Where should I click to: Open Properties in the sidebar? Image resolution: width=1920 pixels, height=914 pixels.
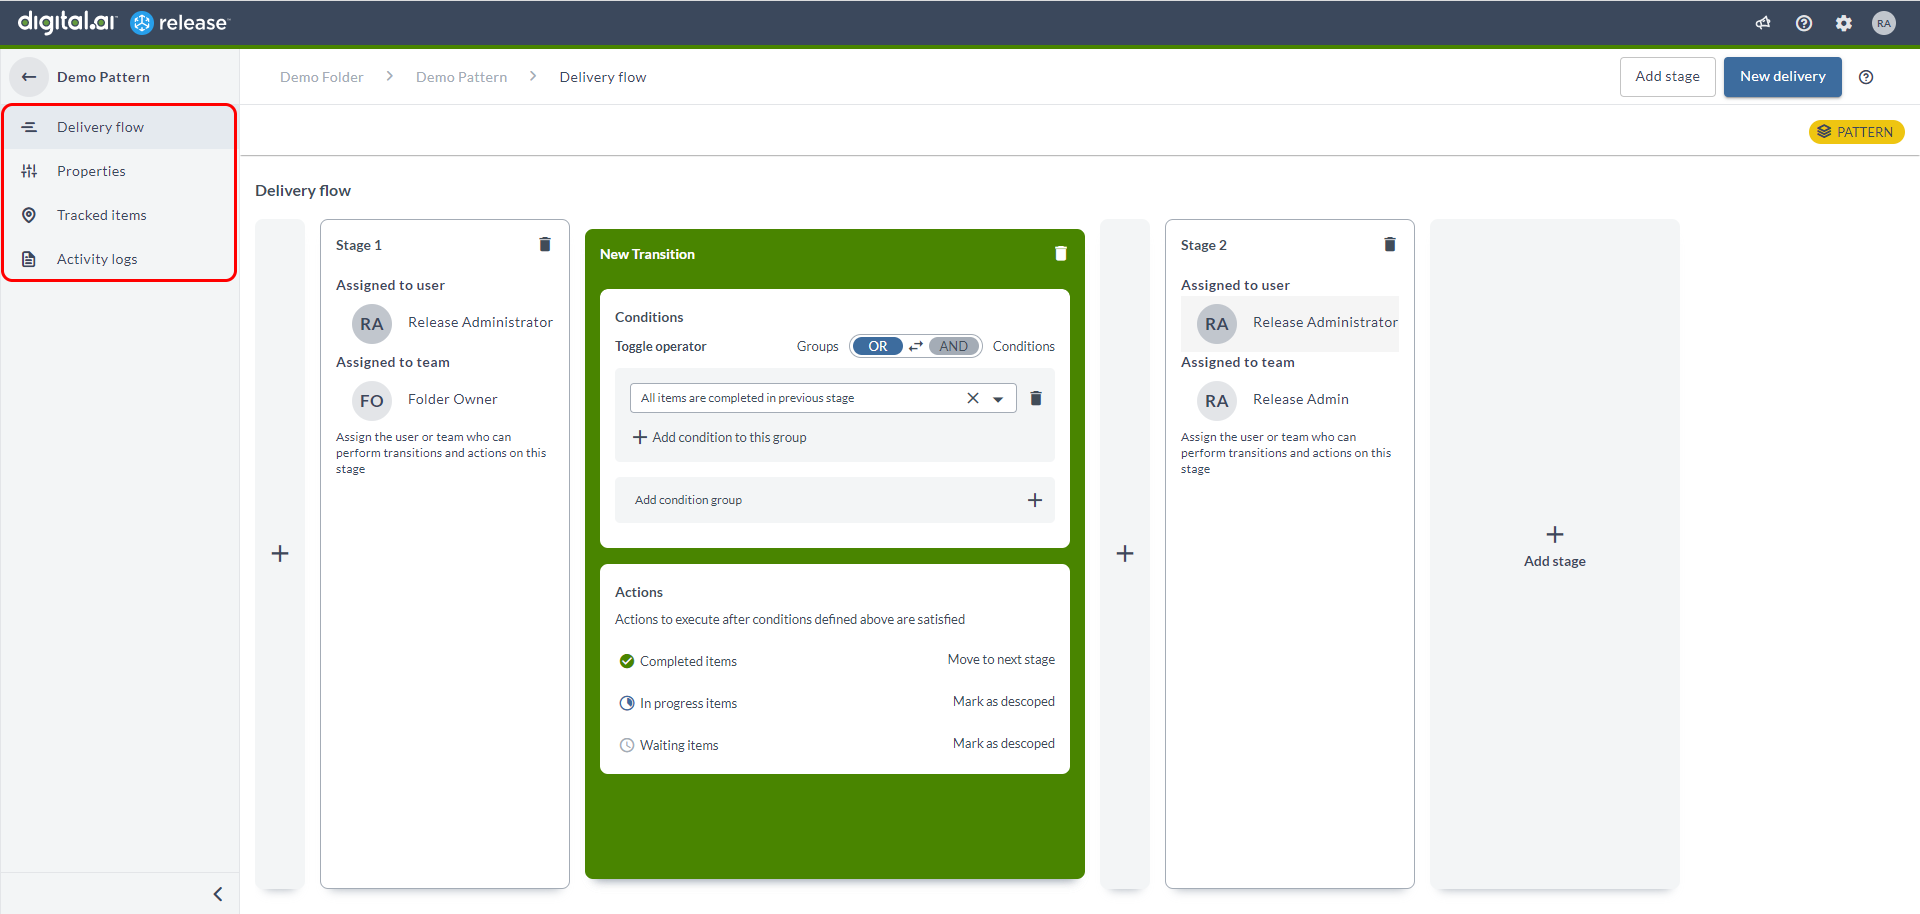[120, 171]
